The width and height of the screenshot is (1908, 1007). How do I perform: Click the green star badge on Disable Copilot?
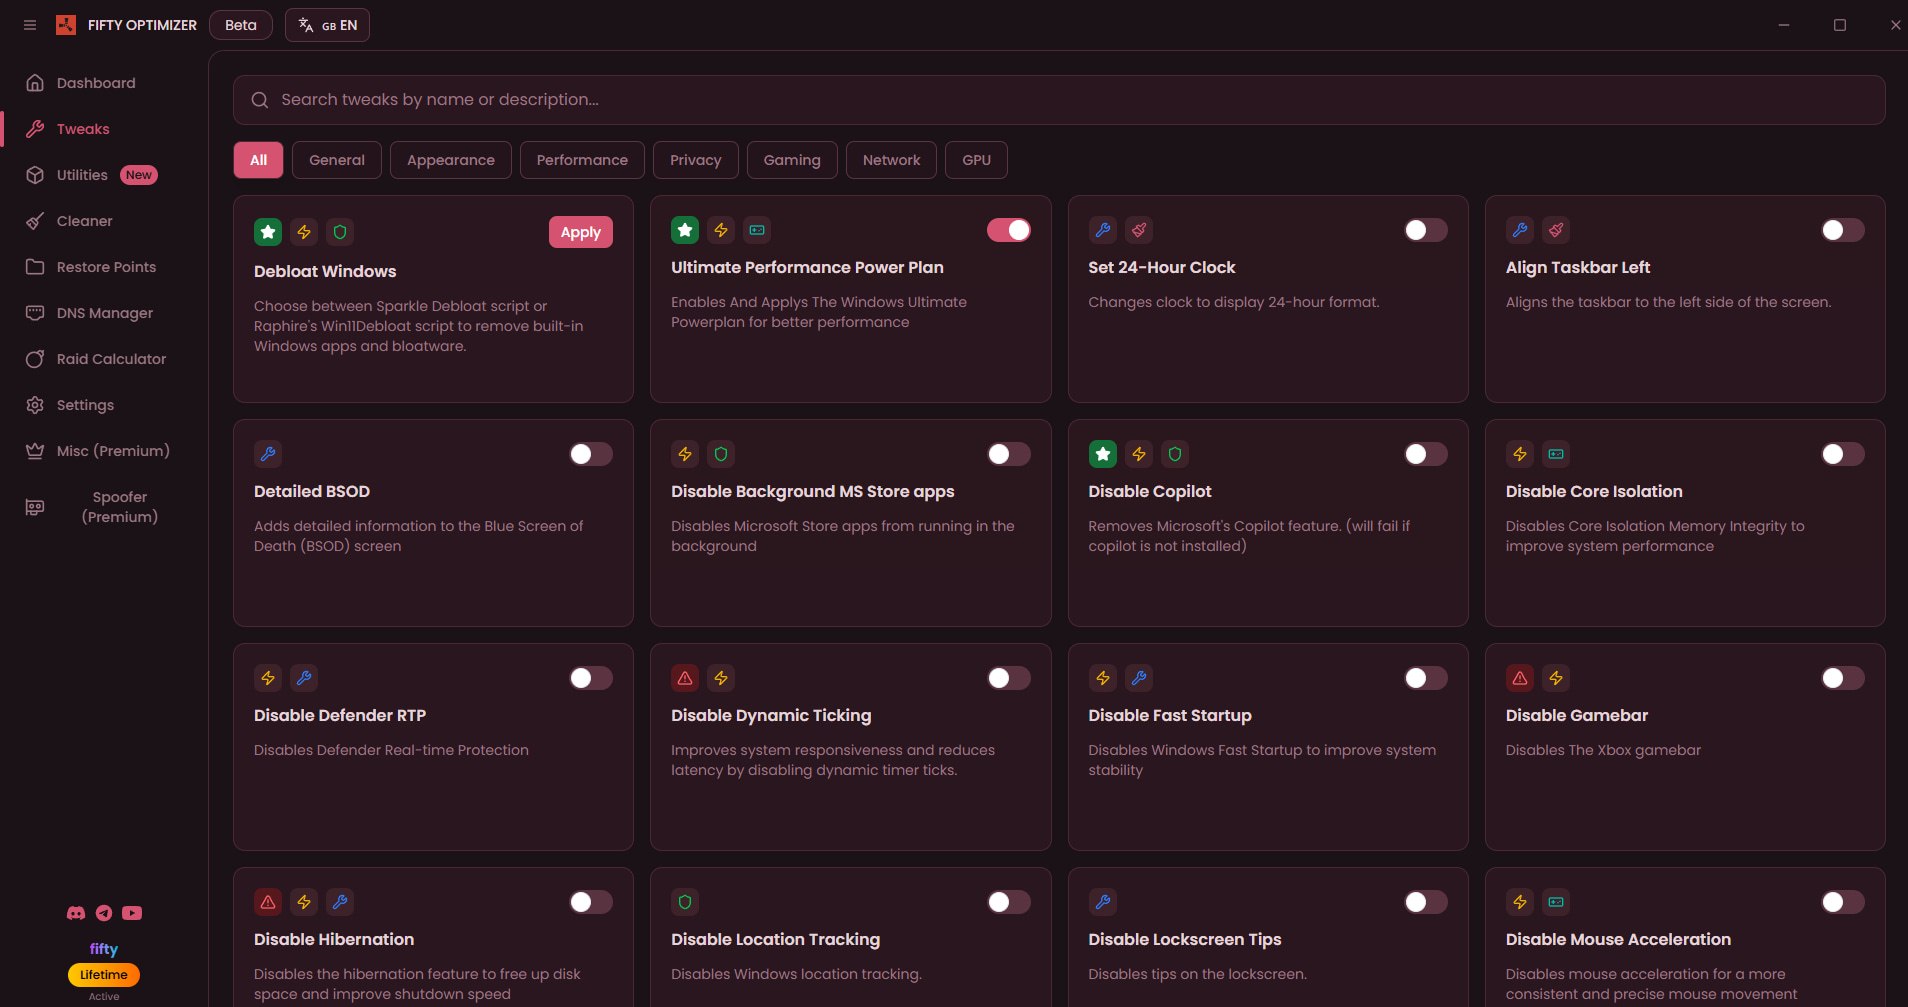[x=1103, y=454]
